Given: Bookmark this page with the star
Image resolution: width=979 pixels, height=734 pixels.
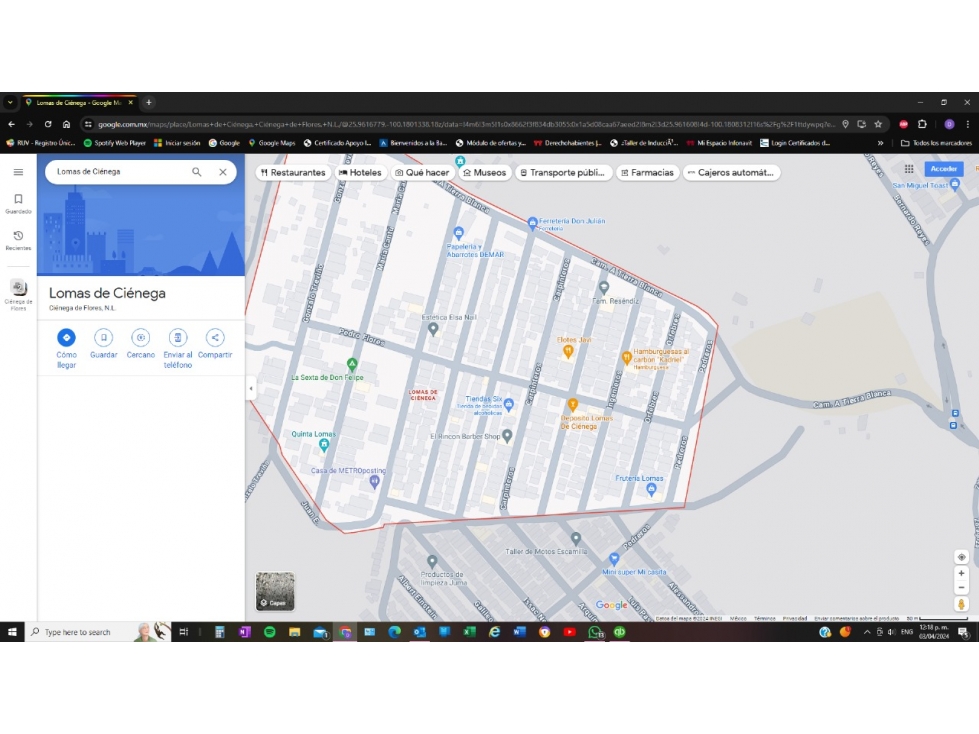Looking at the screenshot, I should 878,124.
